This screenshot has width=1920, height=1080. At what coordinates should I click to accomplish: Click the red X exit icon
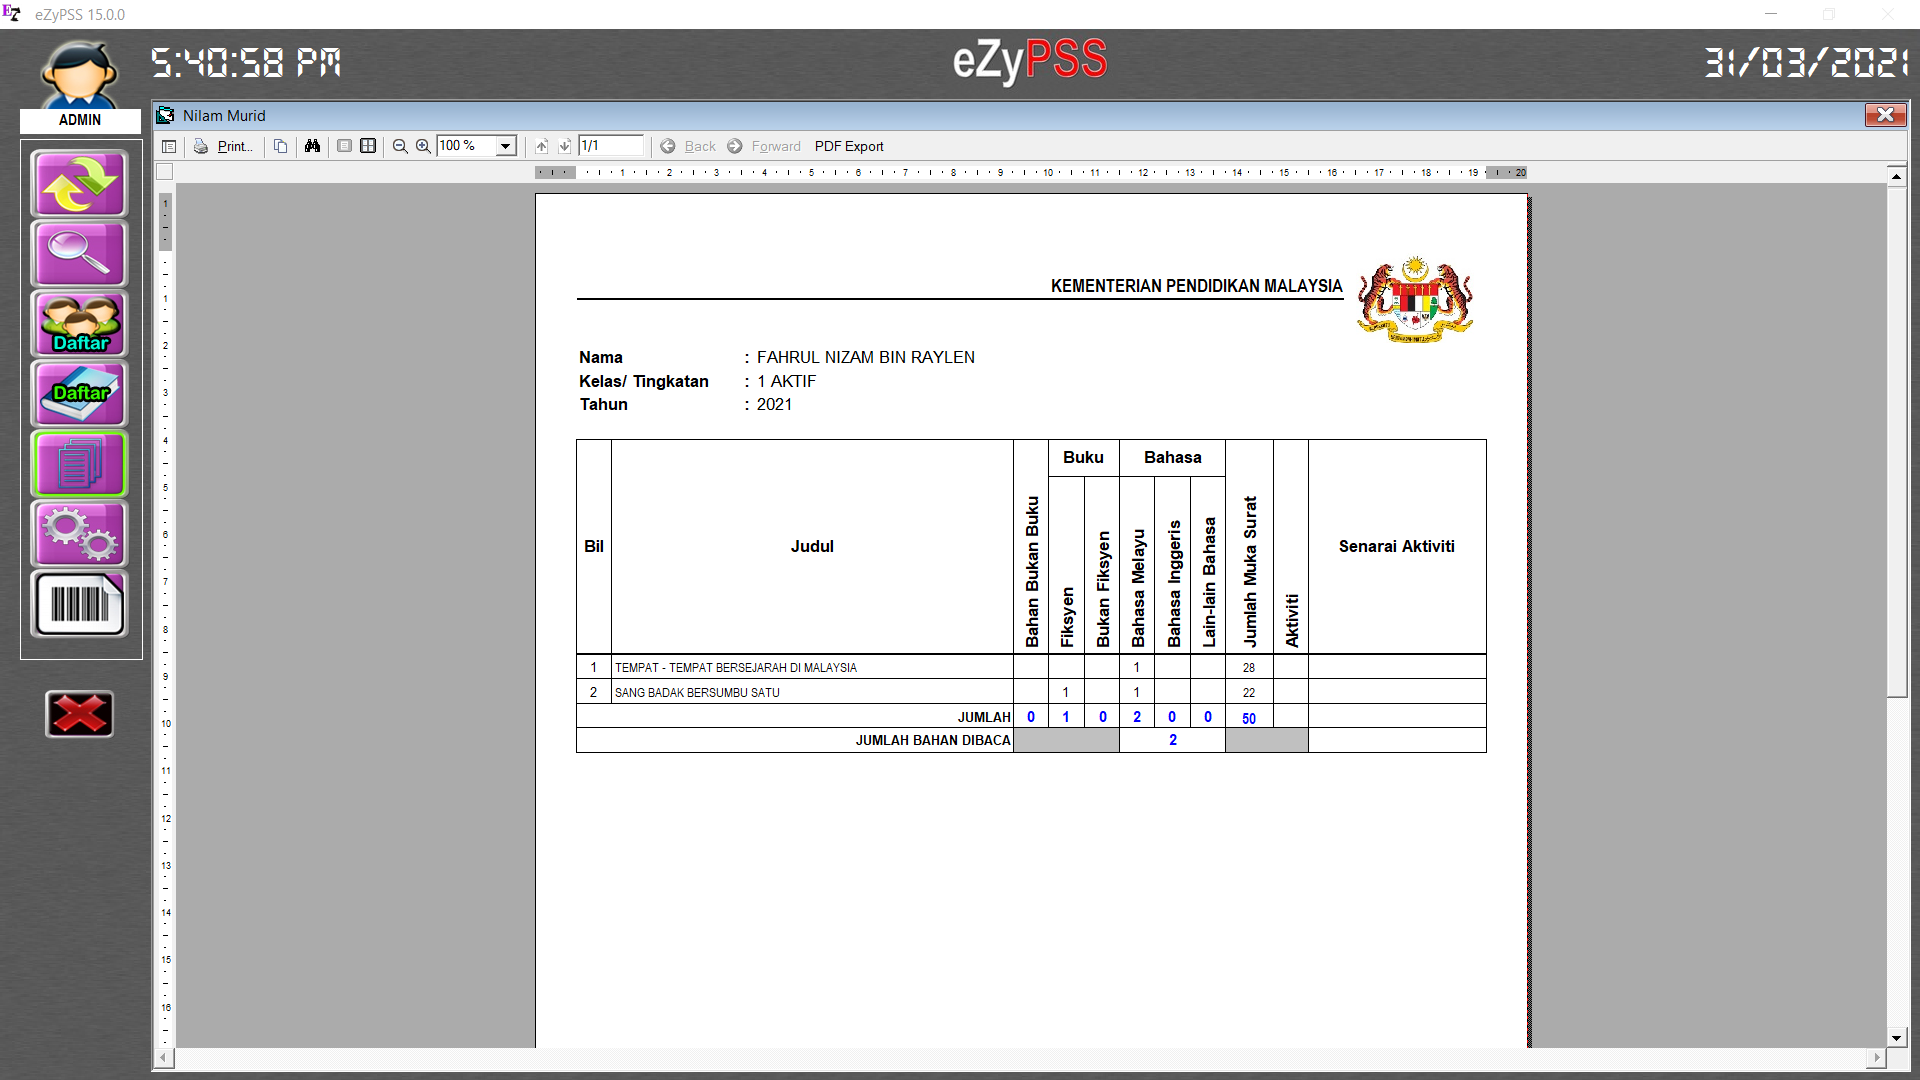click(x=79, y=714)
